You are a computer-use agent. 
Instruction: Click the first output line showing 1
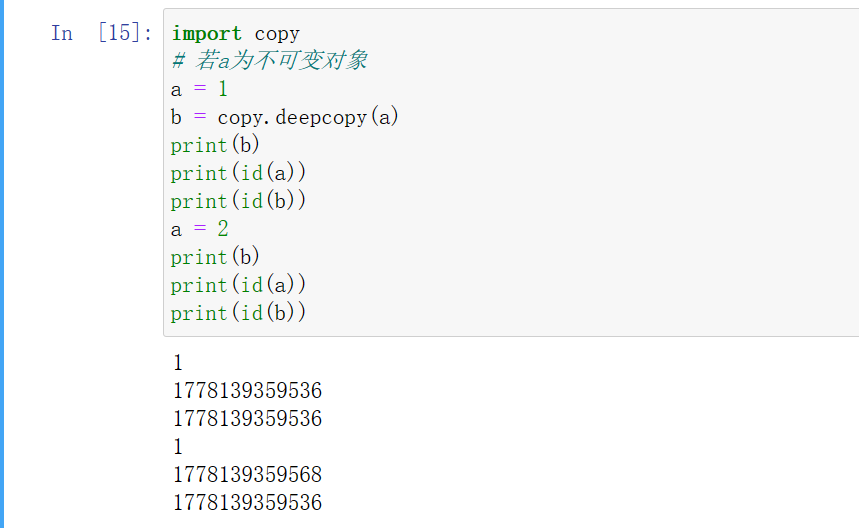pos(179,363)
